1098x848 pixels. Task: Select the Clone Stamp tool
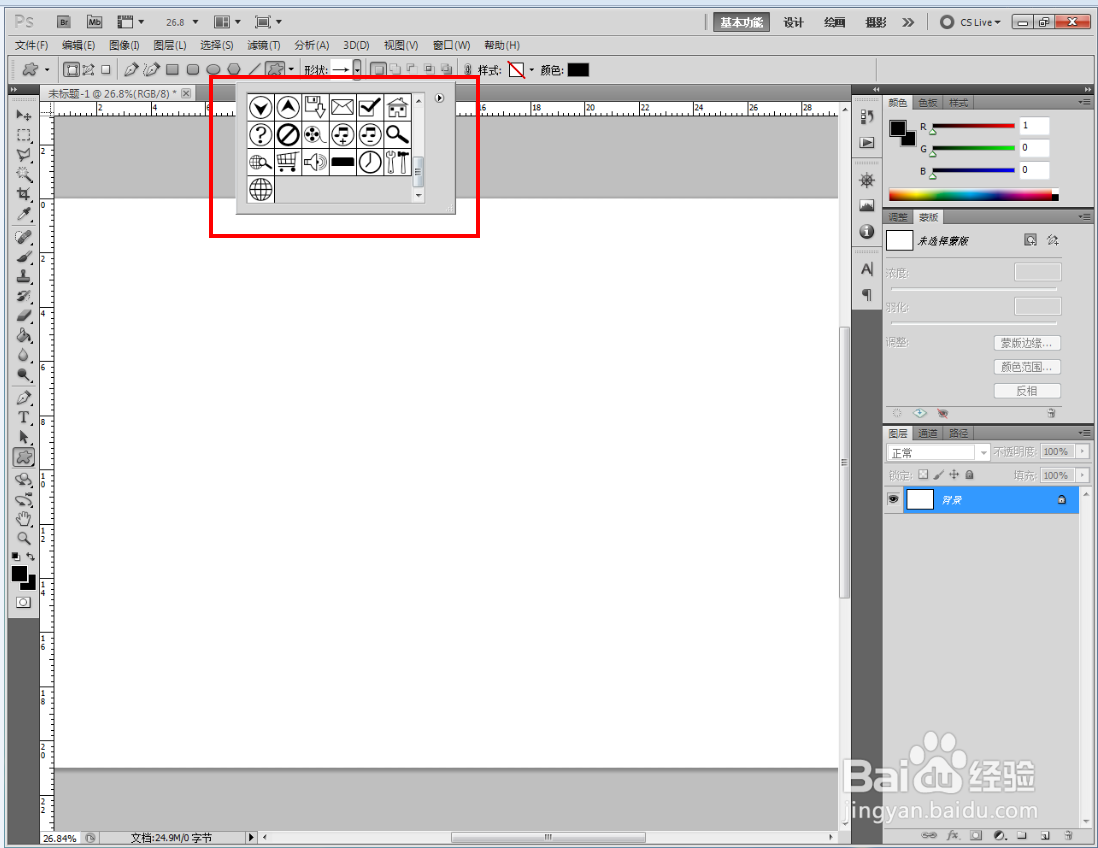(24, 277)
